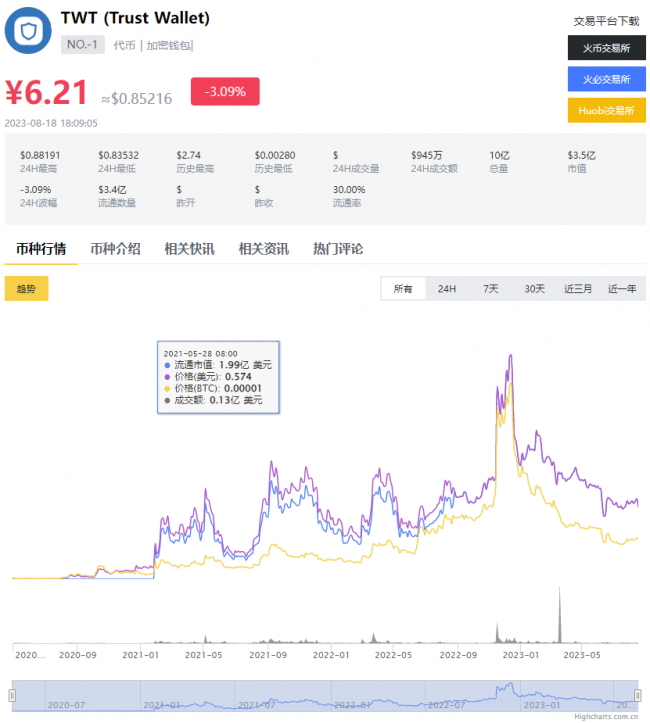The image size is (650, 723).
Task: Click the ≈$0.85216 dollar price
Action: pyautogui.click(x=137, y=99)
